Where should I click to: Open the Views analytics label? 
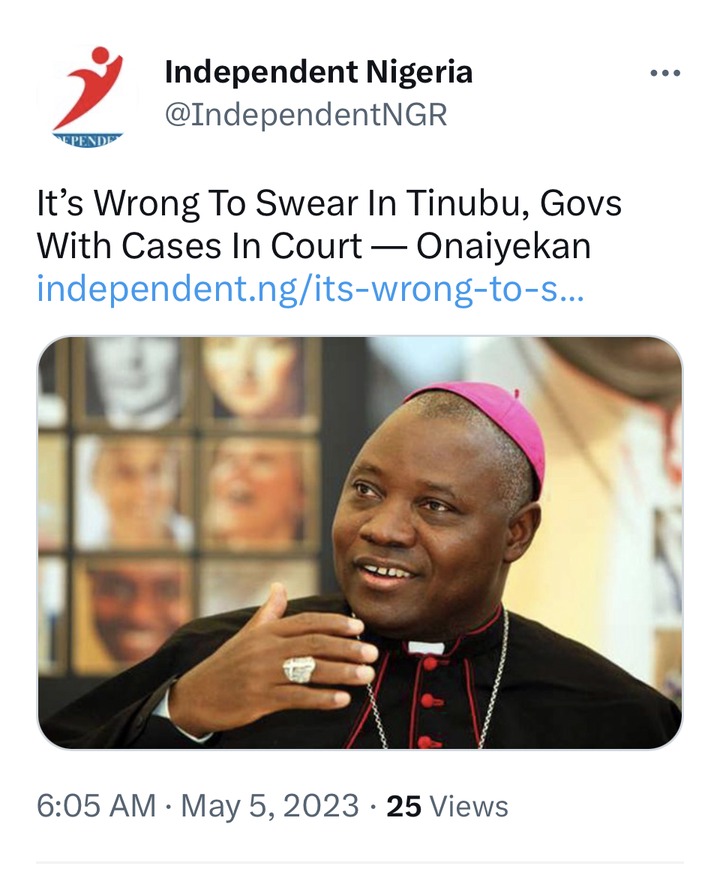tap(469, 806)
